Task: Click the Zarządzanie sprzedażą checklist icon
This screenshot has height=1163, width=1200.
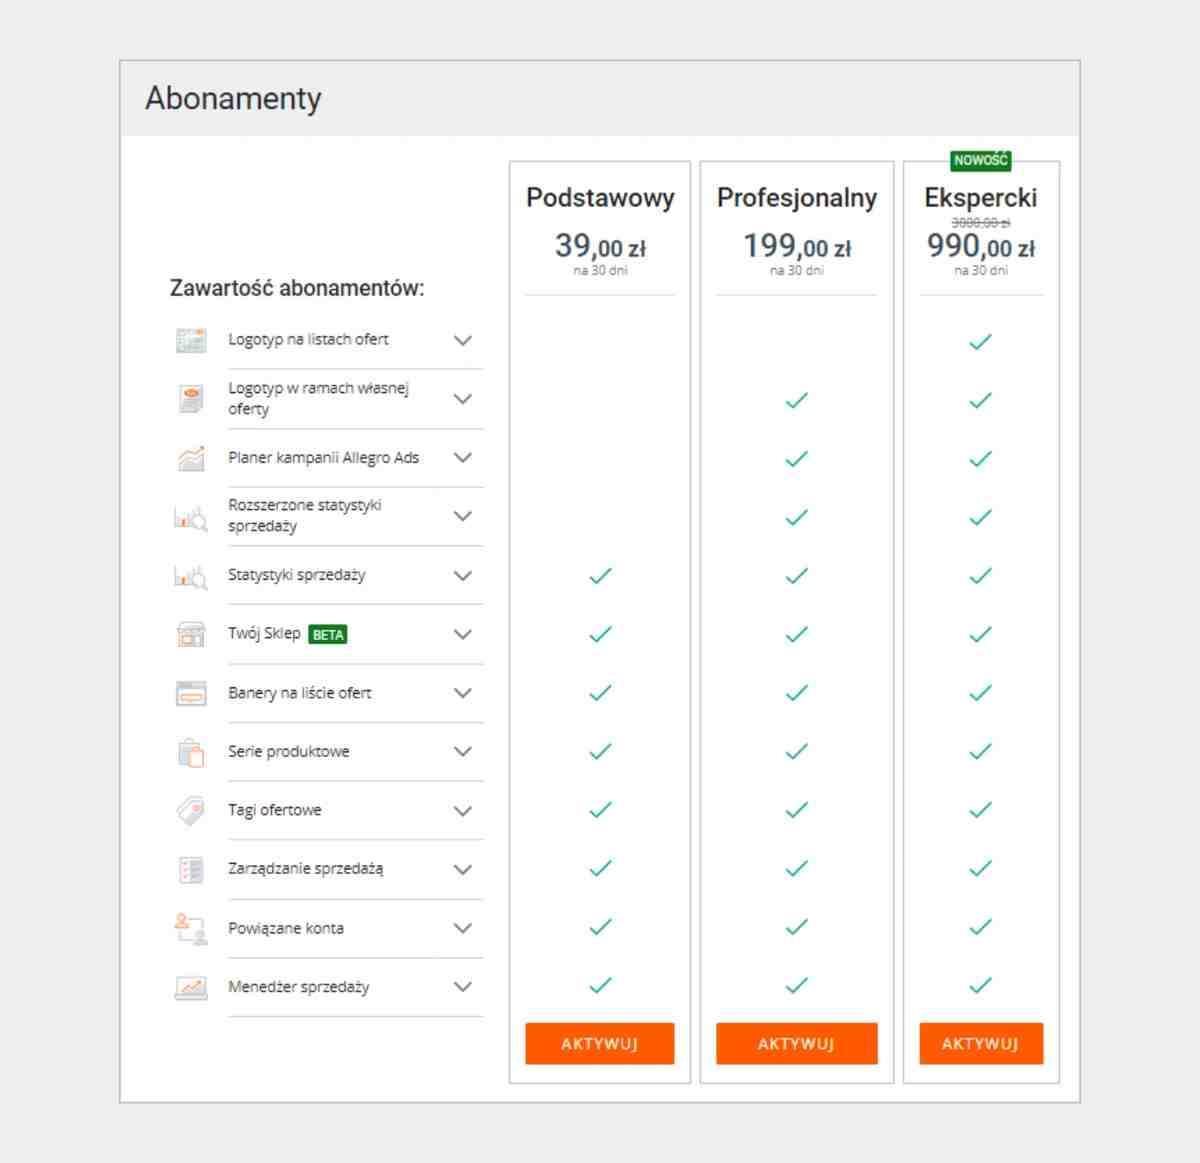Action: 191,869
